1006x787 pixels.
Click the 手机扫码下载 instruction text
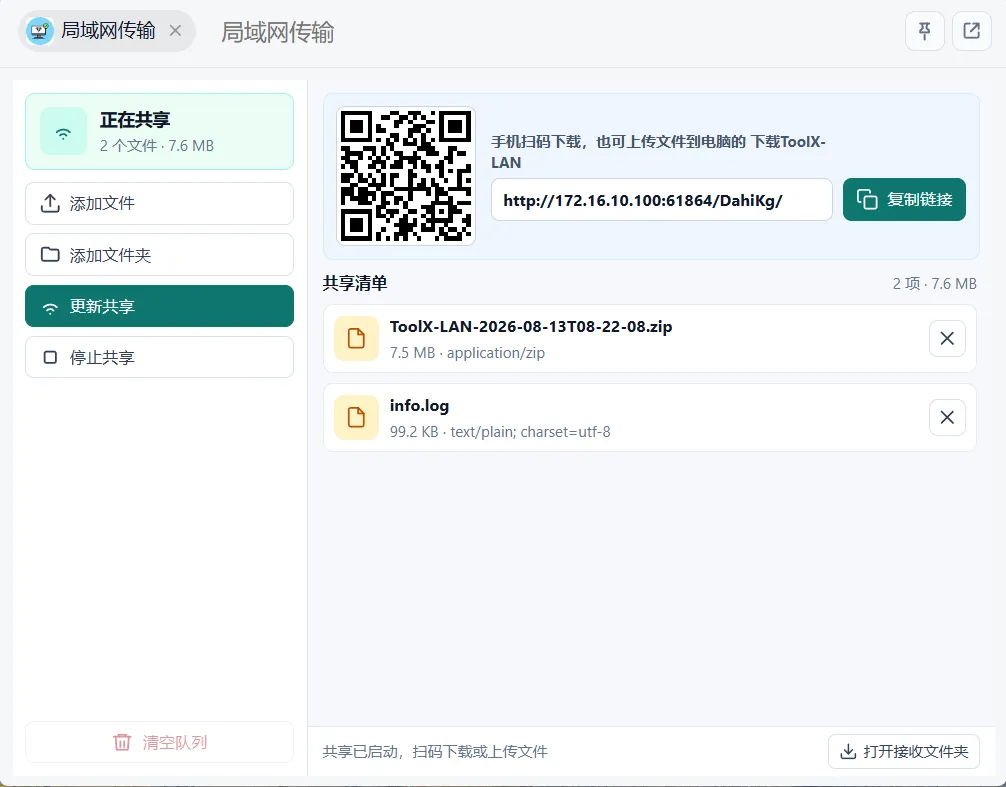point(658,152)
